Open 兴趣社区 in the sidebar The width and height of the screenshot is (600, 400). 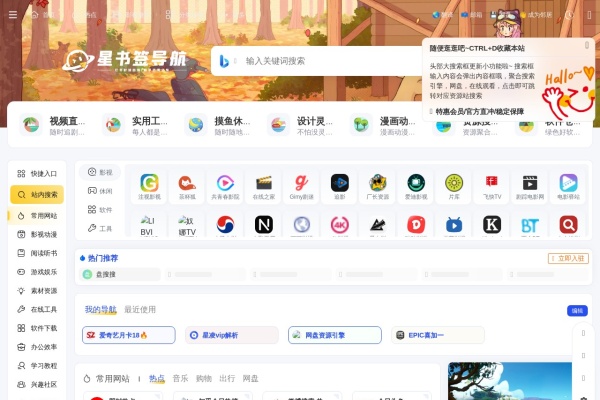point(37,384)
